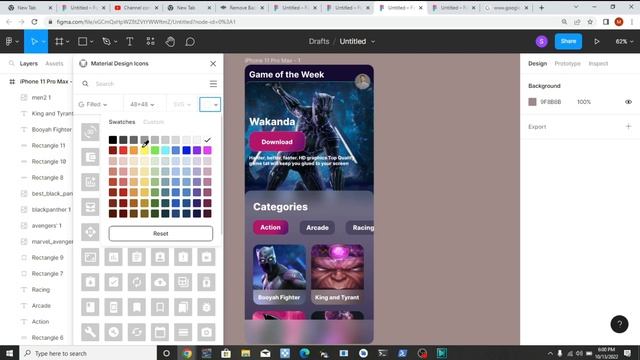Viewport: 640px width, 360px height.
Task: Click the Layers search magnifier icon
Action: tap(11, 64)
